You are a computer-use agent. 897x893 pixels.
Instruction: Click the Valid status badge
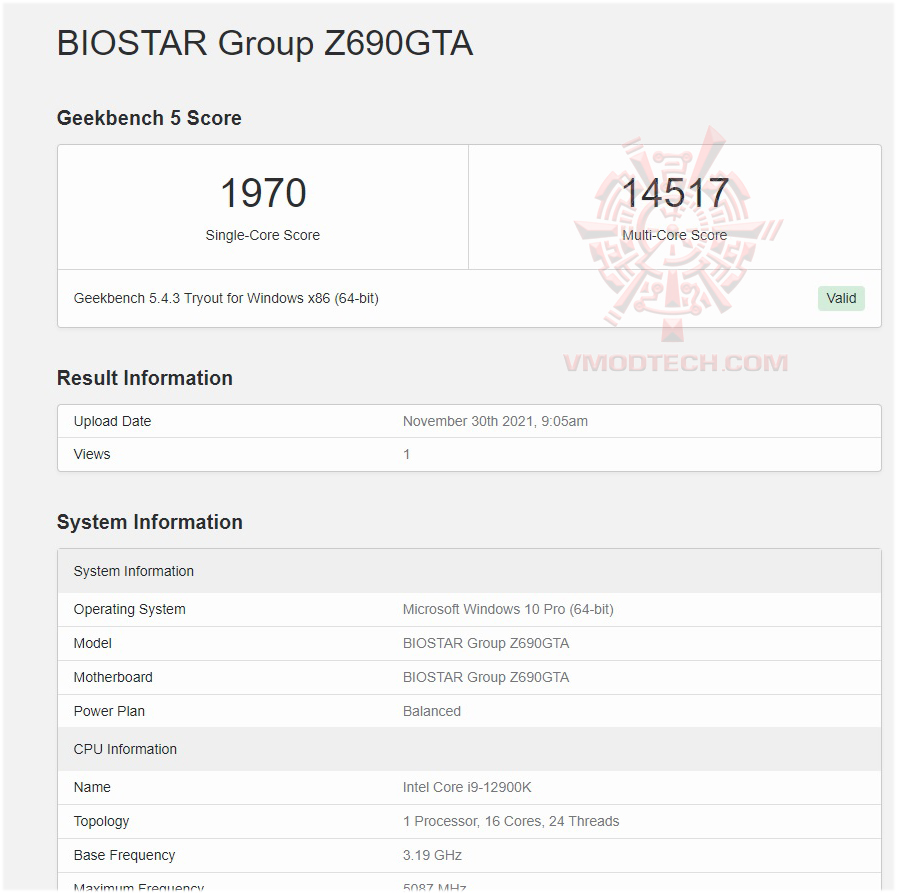click(x=841, y=298)
